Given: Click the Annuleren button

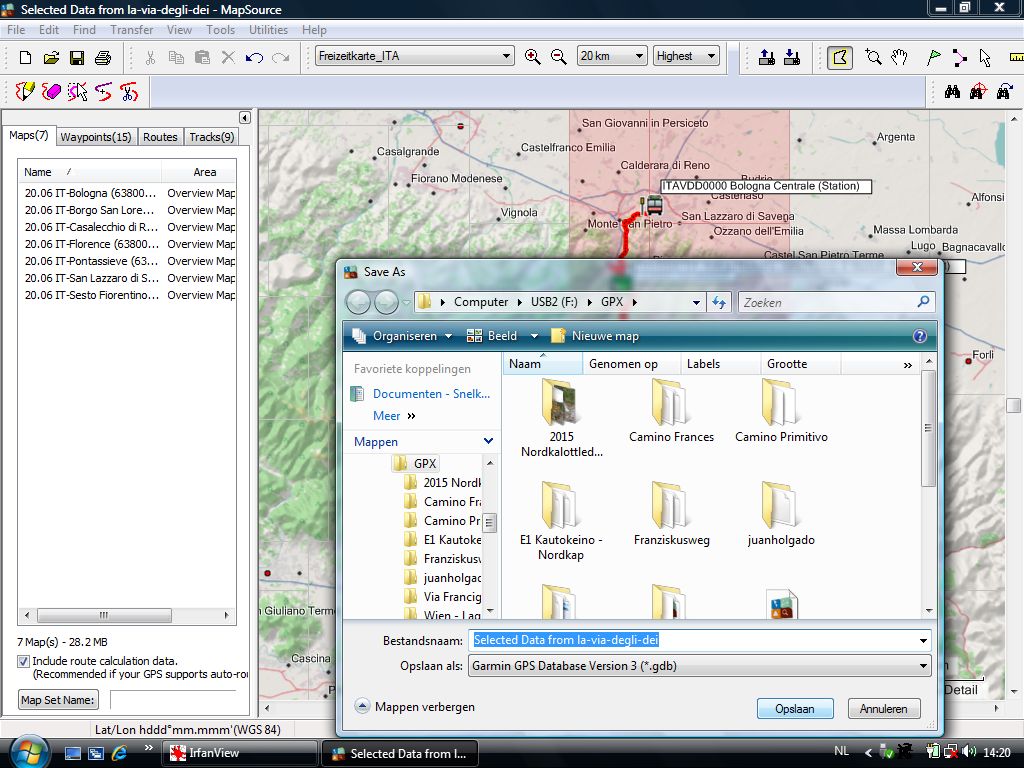Looking at the screenshot, I should point(884,709).
